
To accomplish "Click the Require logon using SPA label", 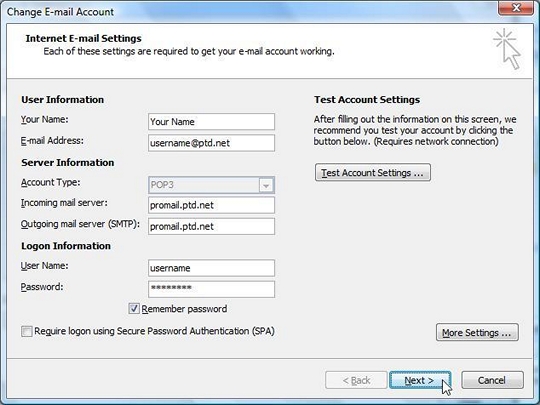I will pyautogui.click(x=154, y=331).
